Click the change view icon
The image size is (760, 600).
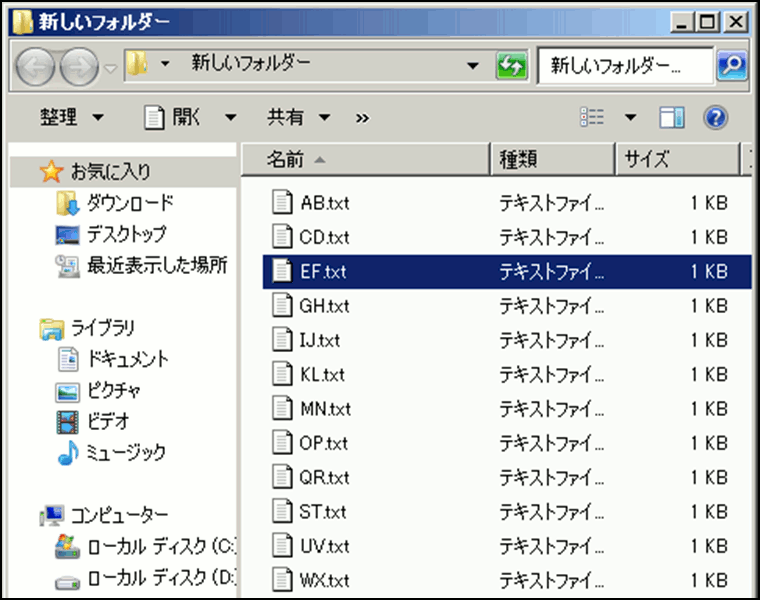click(x=592, y=118)
